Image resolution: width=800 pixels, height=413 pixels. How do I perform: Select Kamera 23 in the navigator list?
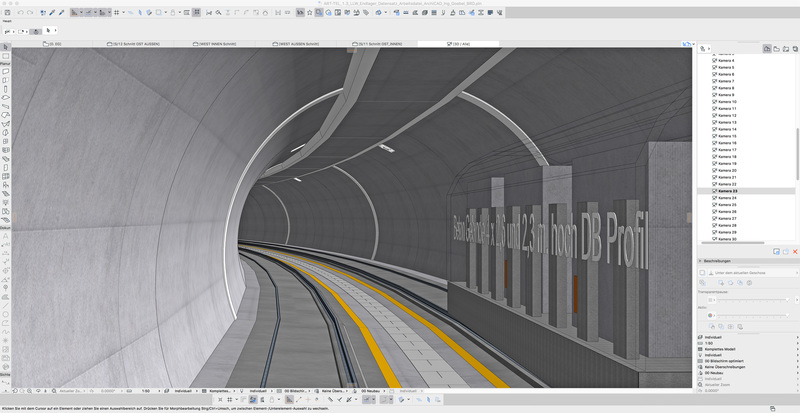(x=727, y=191)
